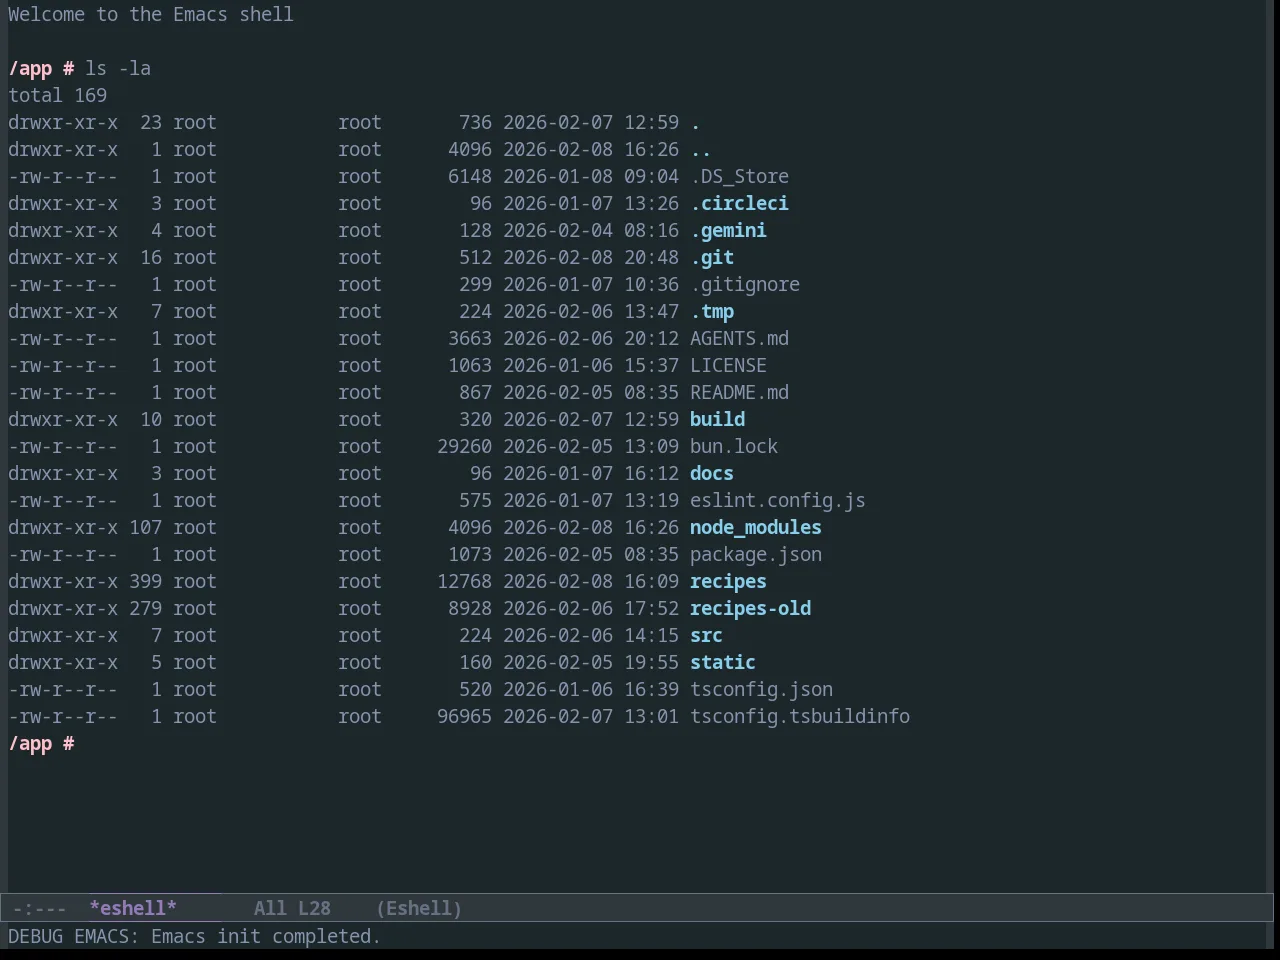Viewport: 1280px width, 960px height.
Task: Click the 29260 size of bun.lock
Action: click(464, 446)
